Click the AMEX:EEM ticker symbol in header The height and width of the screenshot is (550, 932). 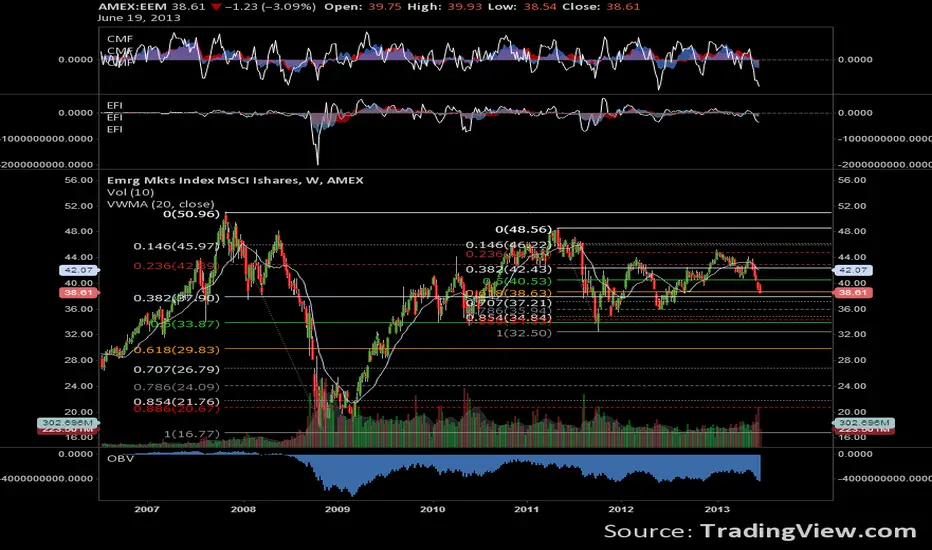point(133,7)
